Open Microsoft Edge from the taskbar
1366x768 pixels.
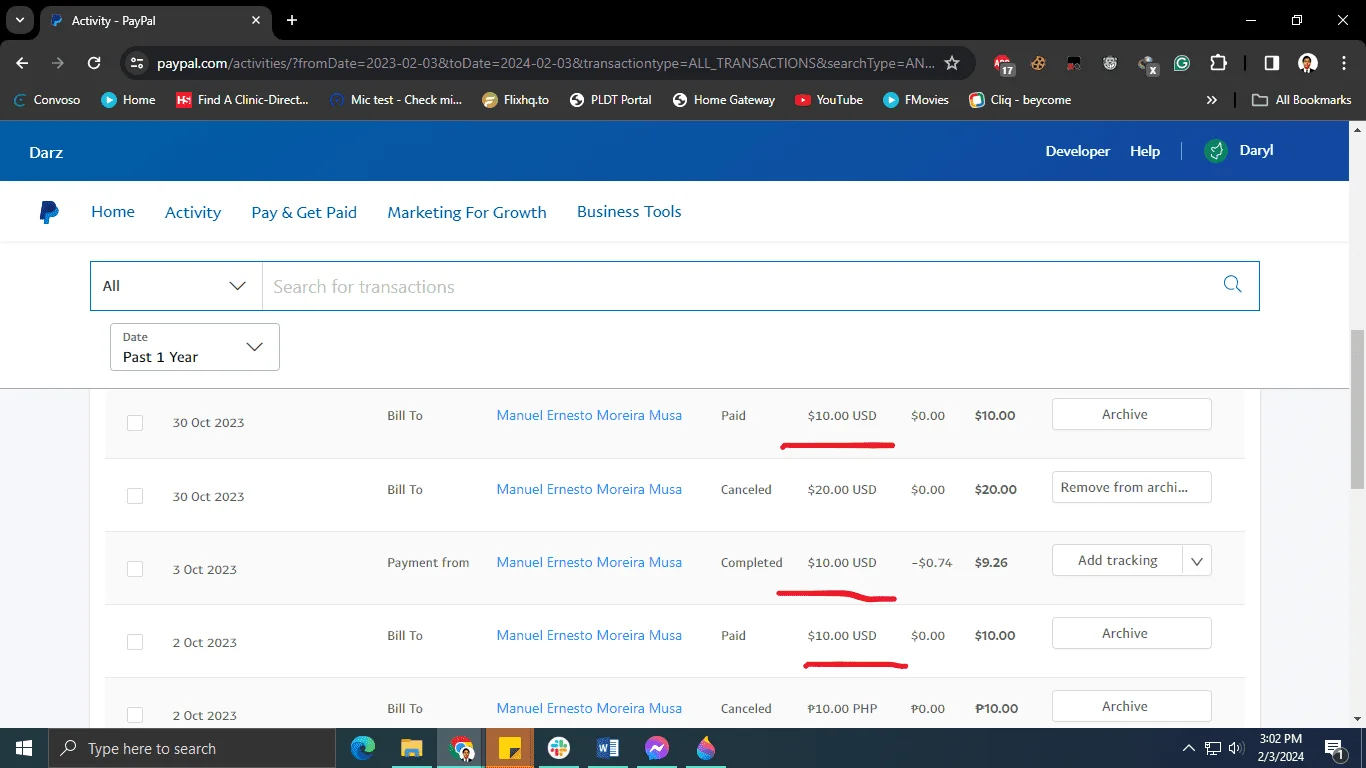click(x=363, y=748)
